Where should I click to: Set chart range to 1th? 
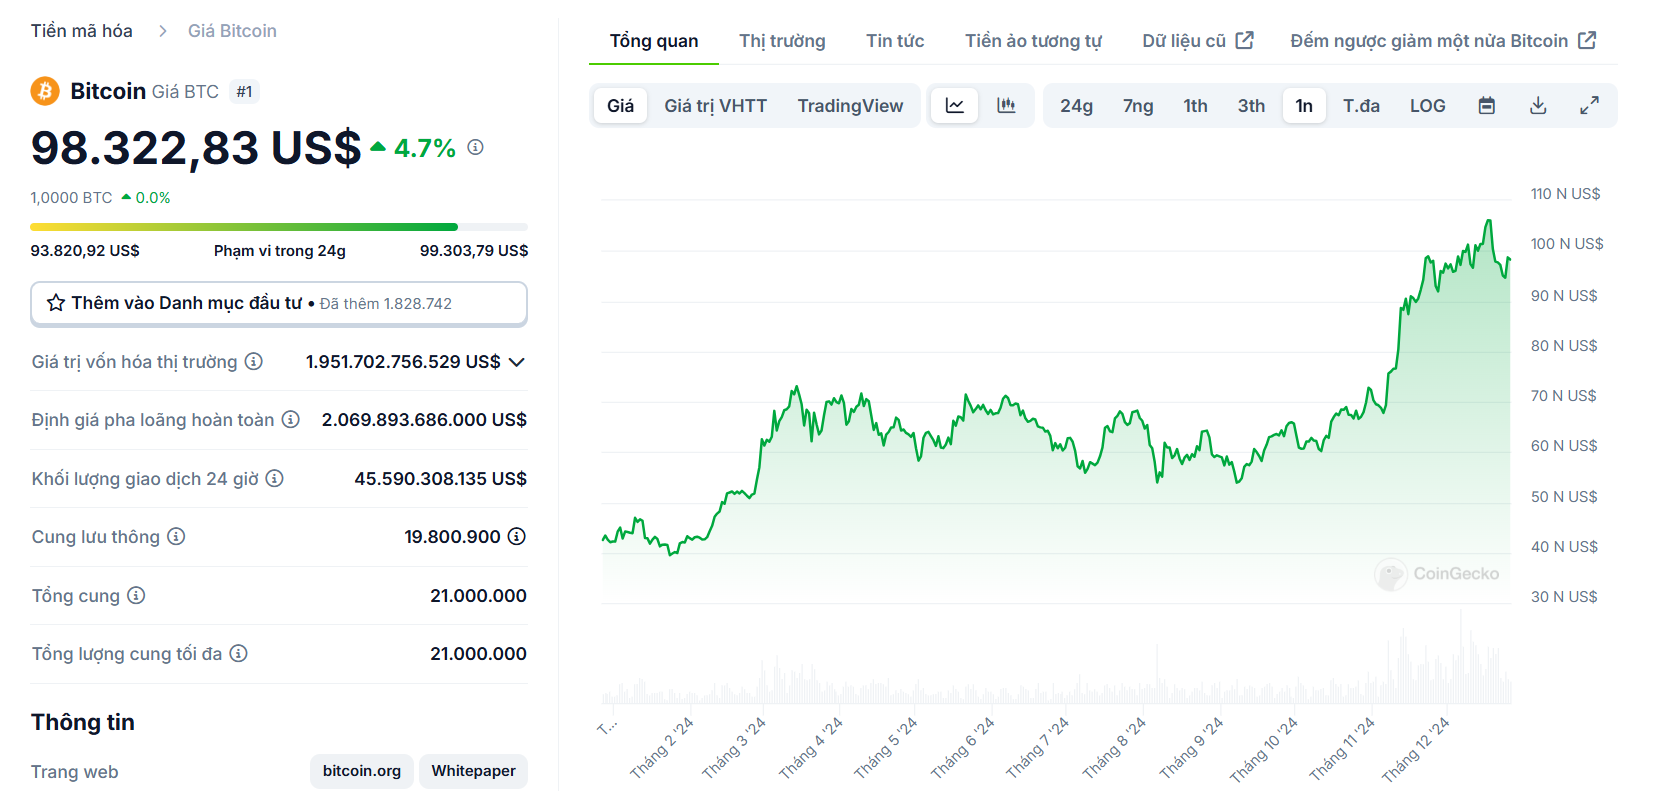coord(1195,106)
